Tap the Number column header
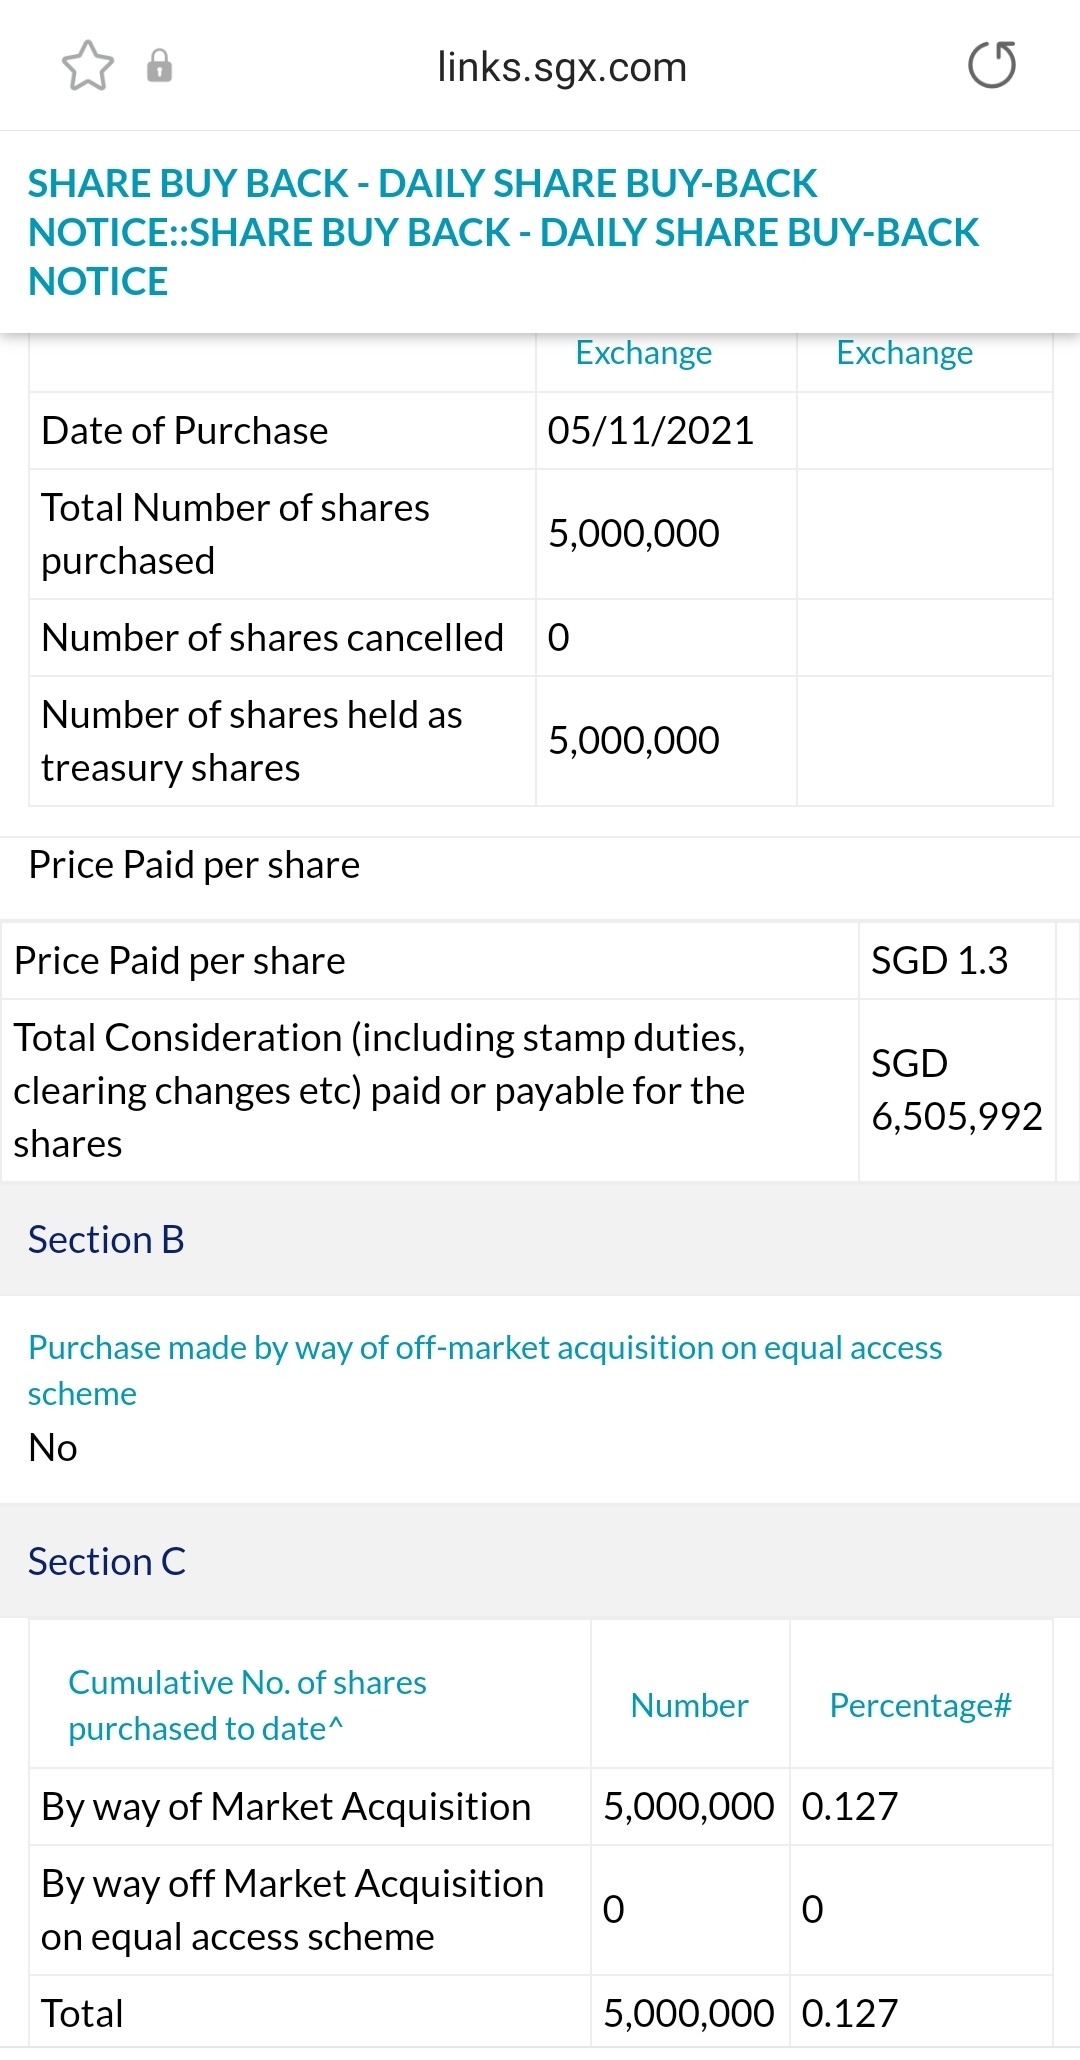Screen dimensions: 1080x2060 689,1706
